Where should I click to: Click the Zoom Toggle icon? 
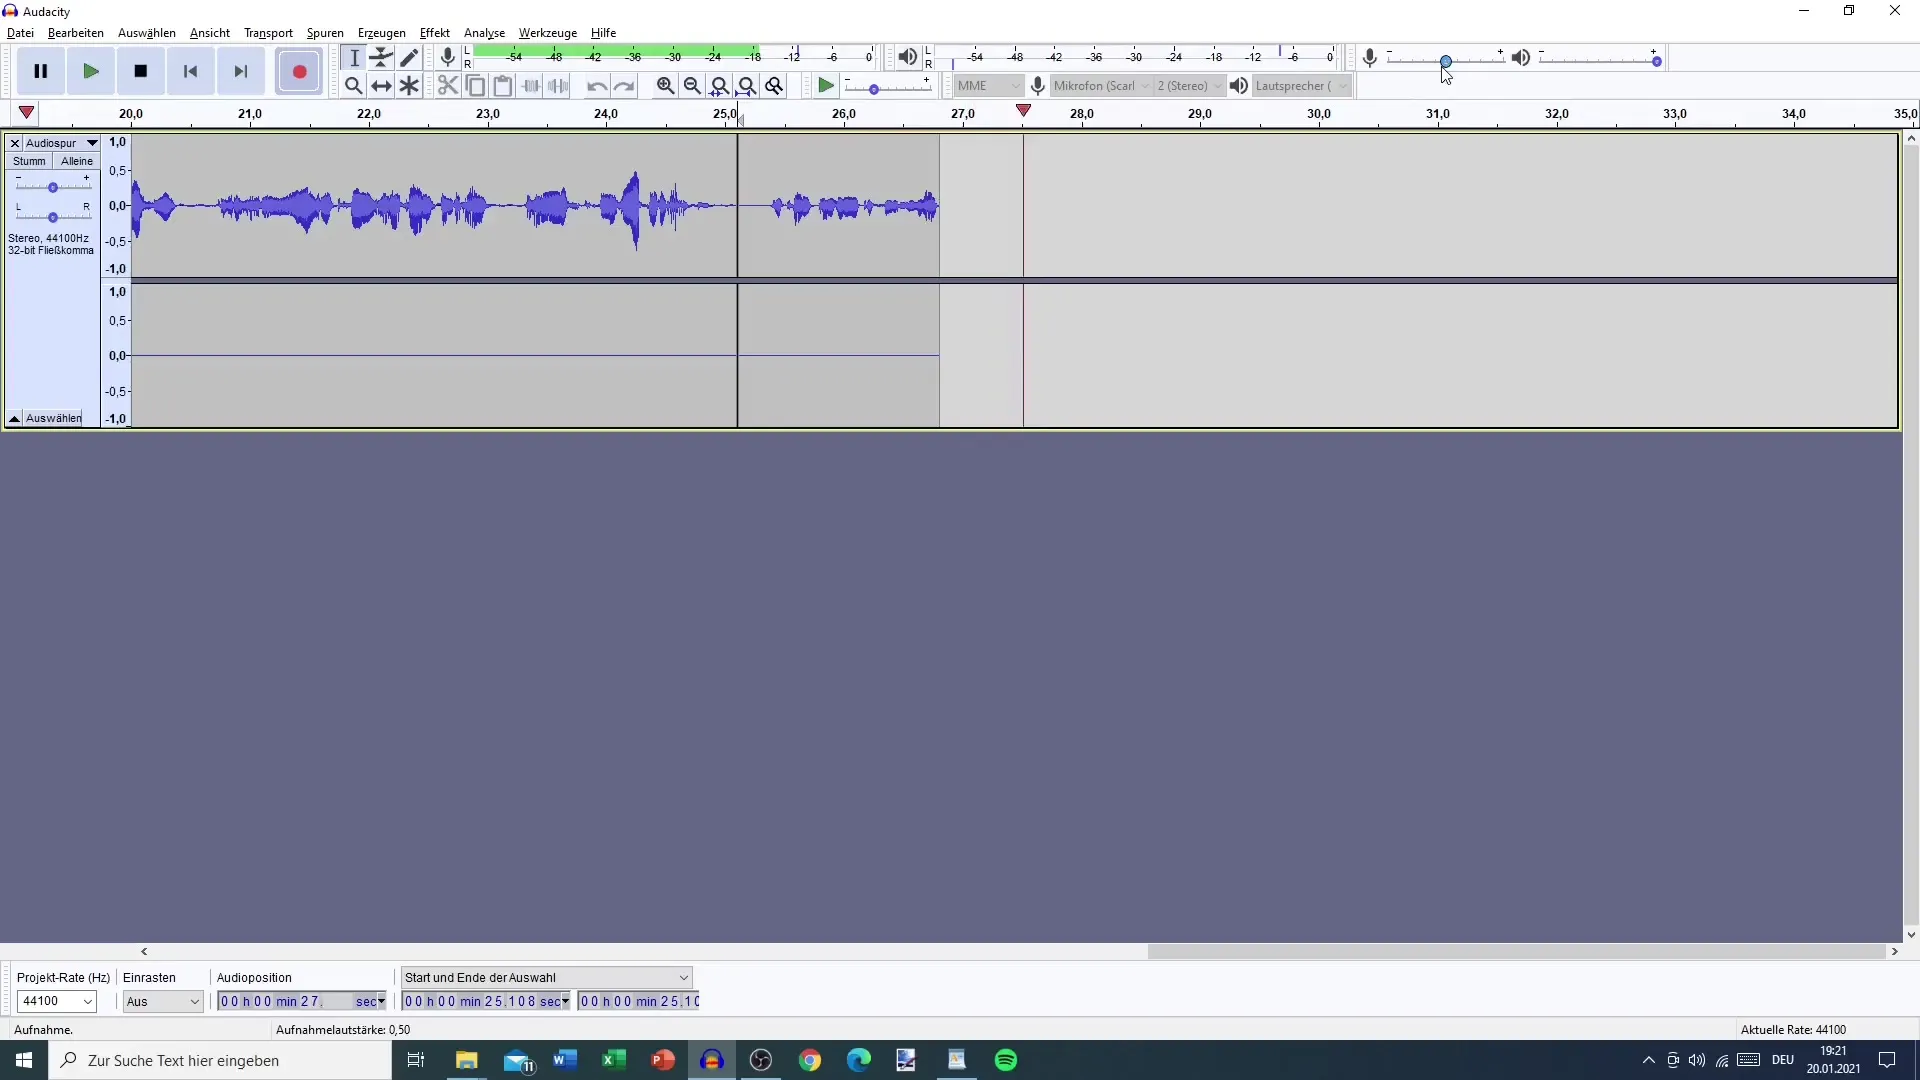(x=774, y=86)
